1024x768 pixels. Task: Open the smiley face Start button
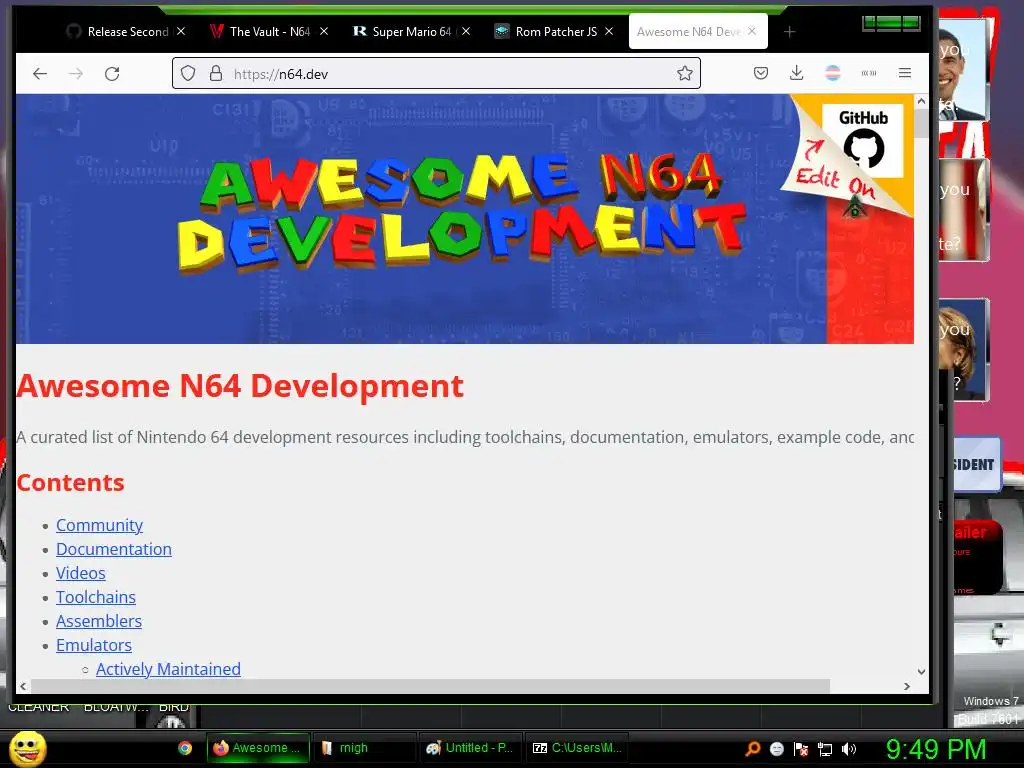(27, 748)
